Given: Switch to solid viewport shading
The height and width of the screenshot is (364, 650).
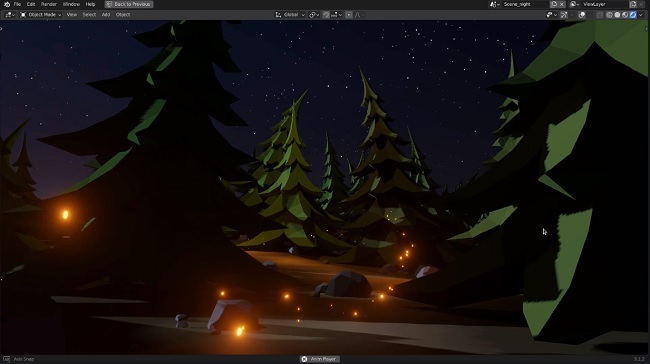Looking at the screenshot, I should [x=617, y=15].
